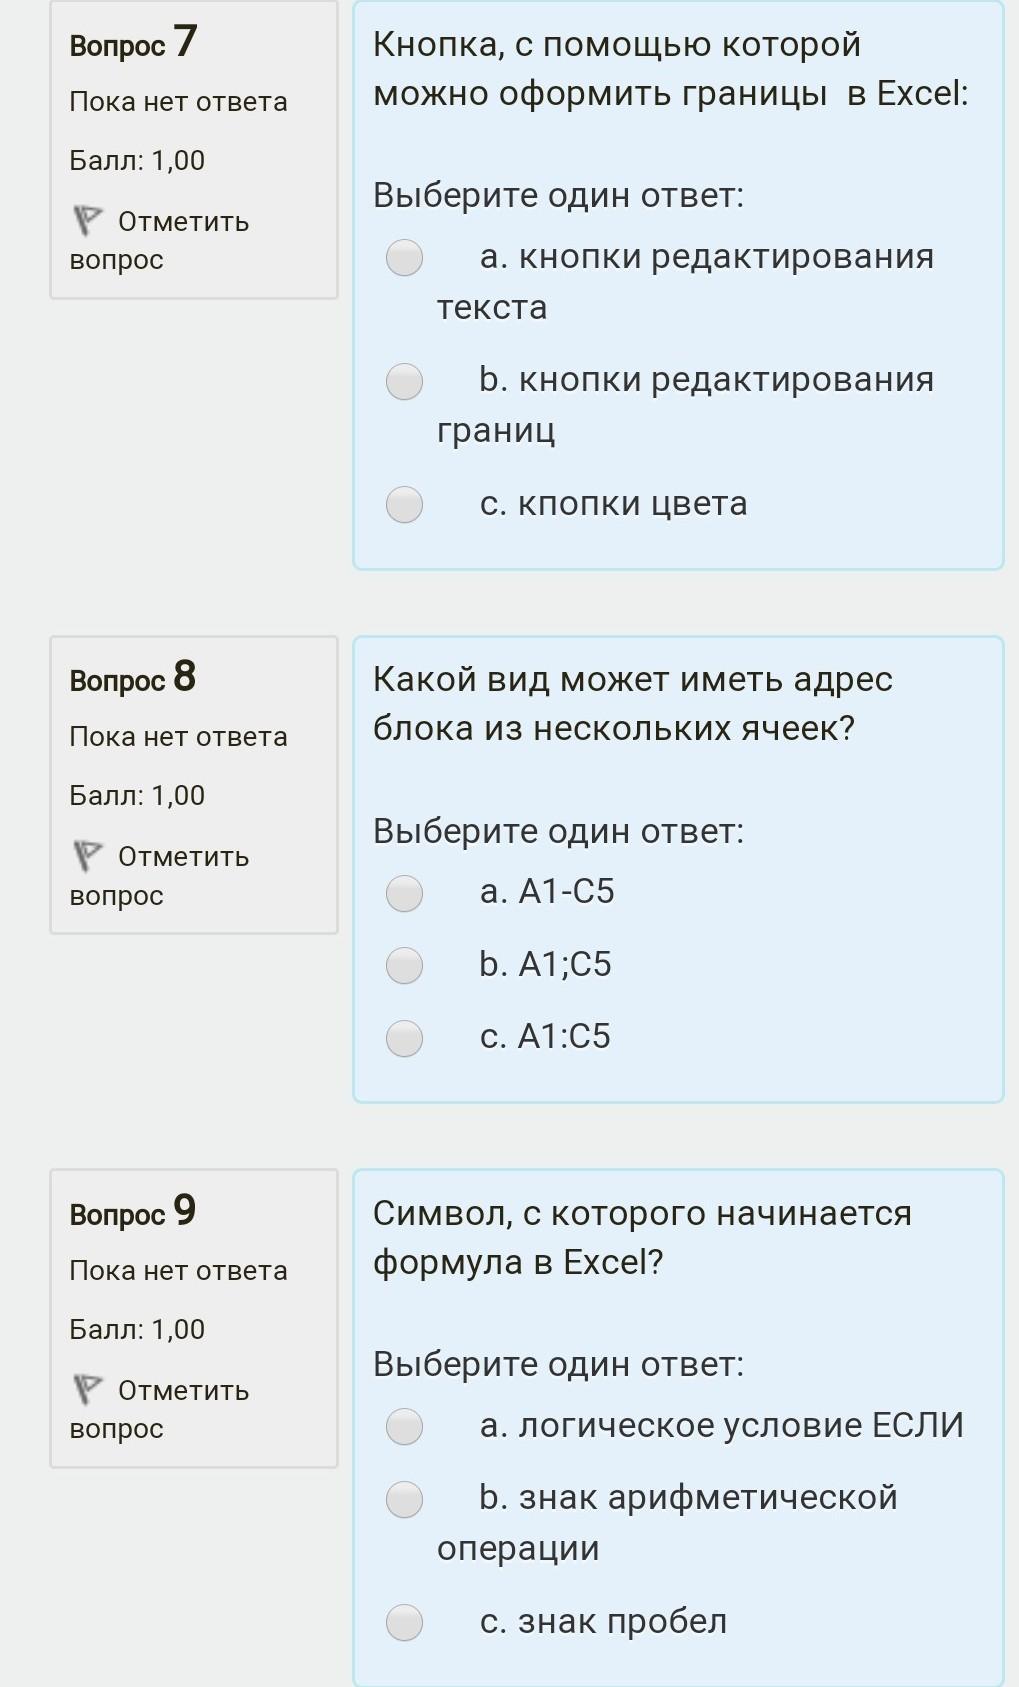Viewport: 1019px width, 1687px height.
Task: Choose answer знак арифметической операции
Action: point(404,1499)
